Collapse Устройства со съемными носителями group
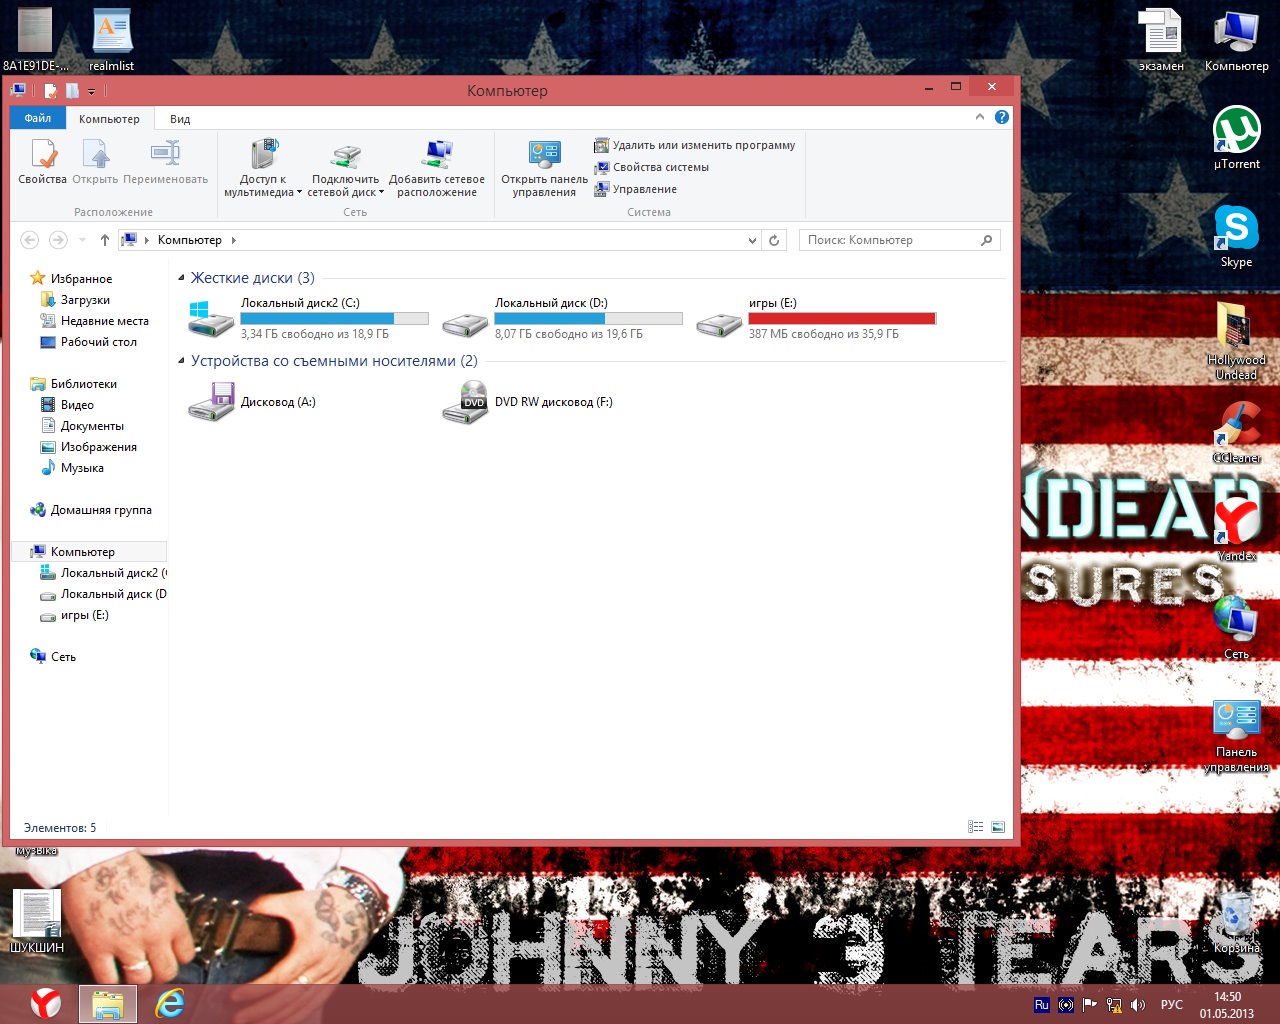The height and width of the screenshot is (1024, 1280). click(x=181, y=361)
